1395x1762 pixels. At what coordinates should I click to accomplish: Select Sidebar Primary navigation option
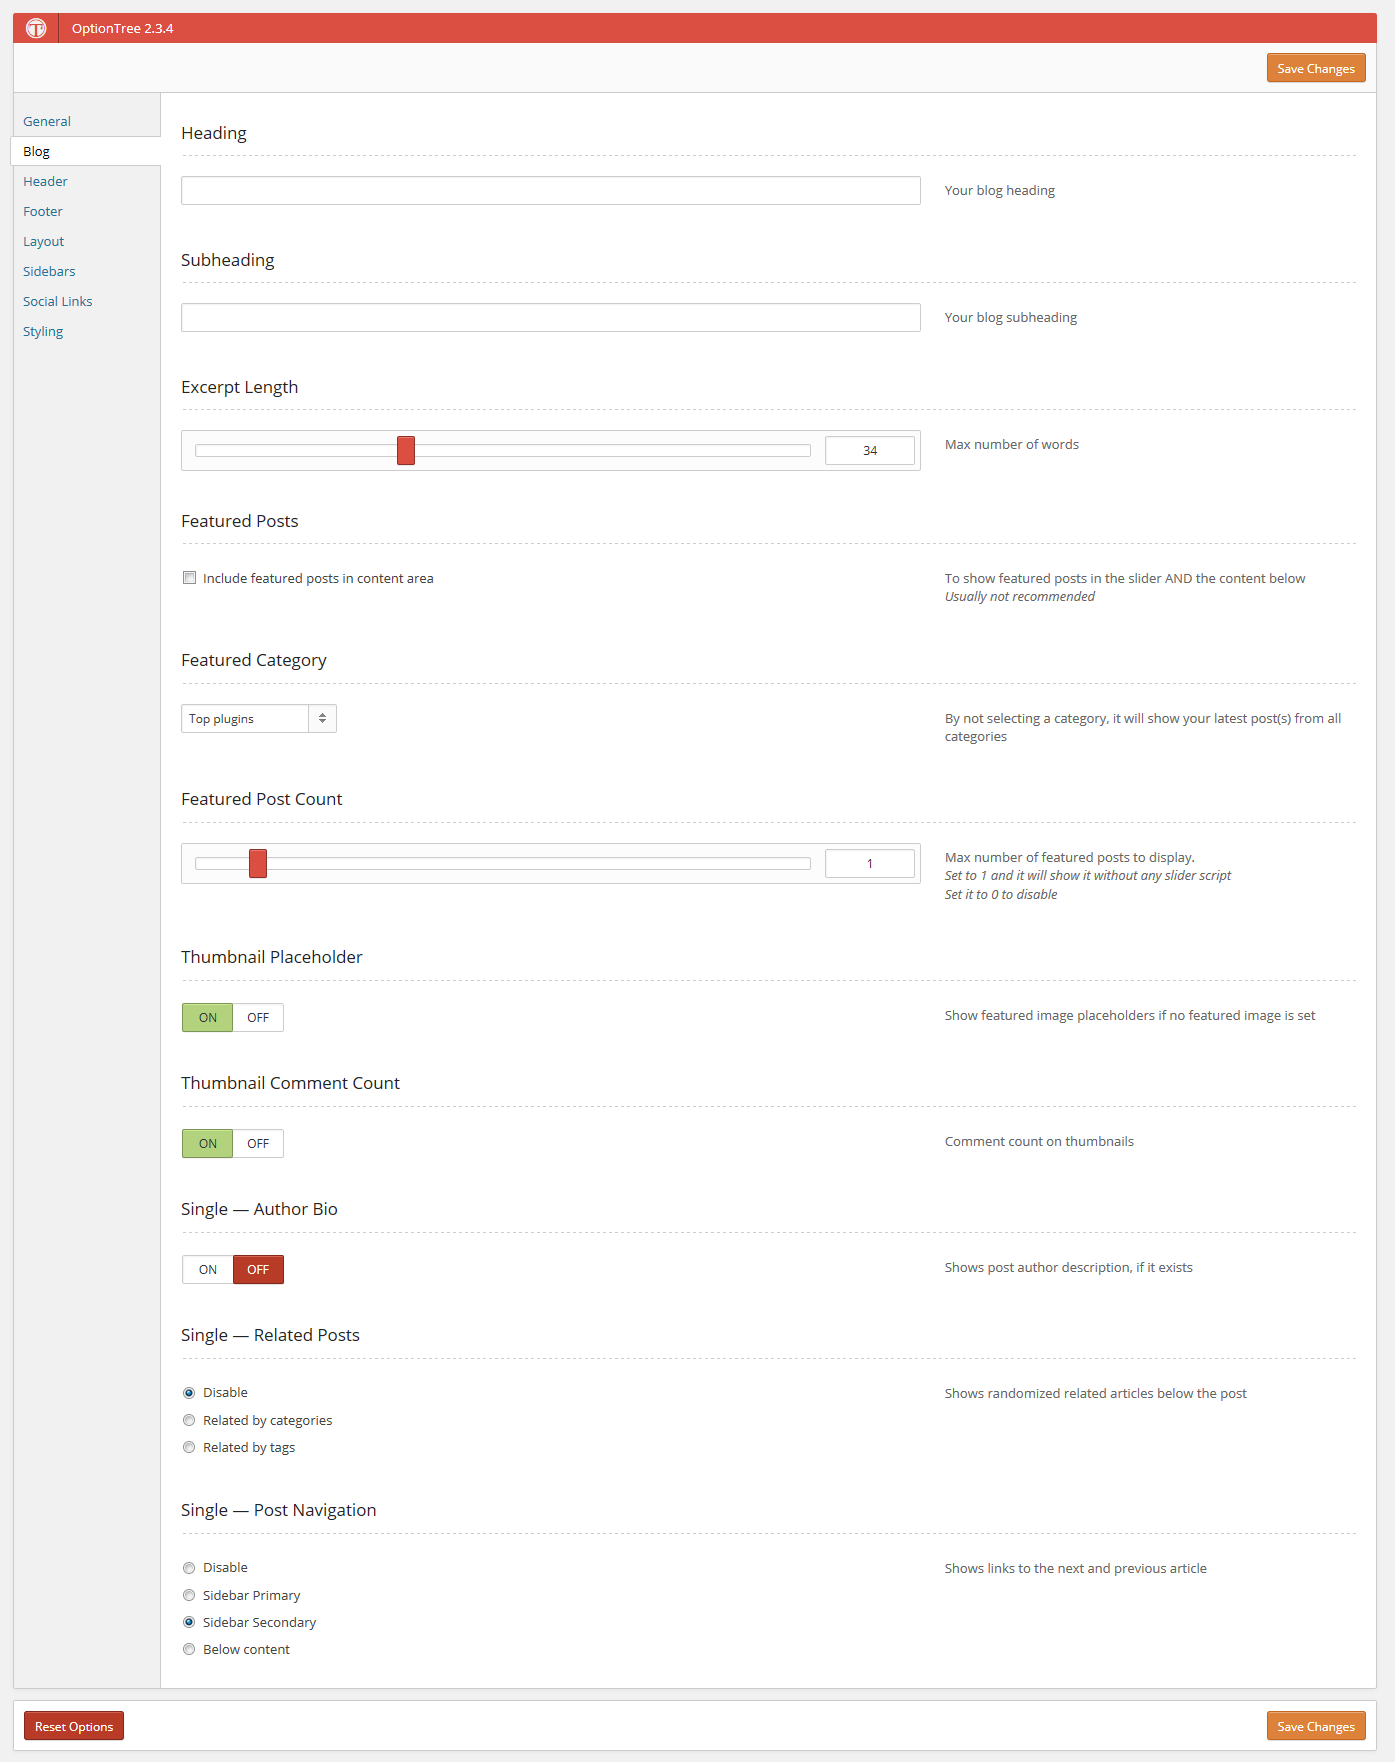(x=189, y=1595)
